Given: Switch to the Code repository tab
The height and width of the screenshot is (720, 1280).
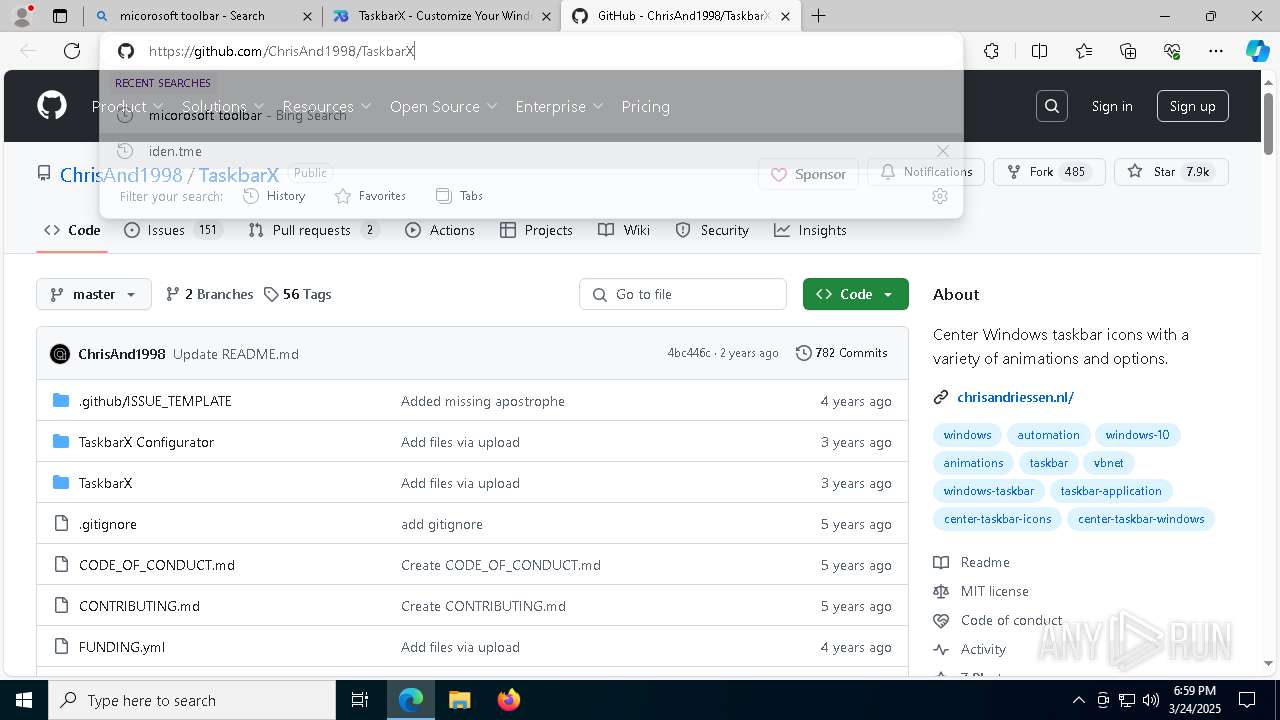Looking at the screenshot, I should tap(72, 230).
